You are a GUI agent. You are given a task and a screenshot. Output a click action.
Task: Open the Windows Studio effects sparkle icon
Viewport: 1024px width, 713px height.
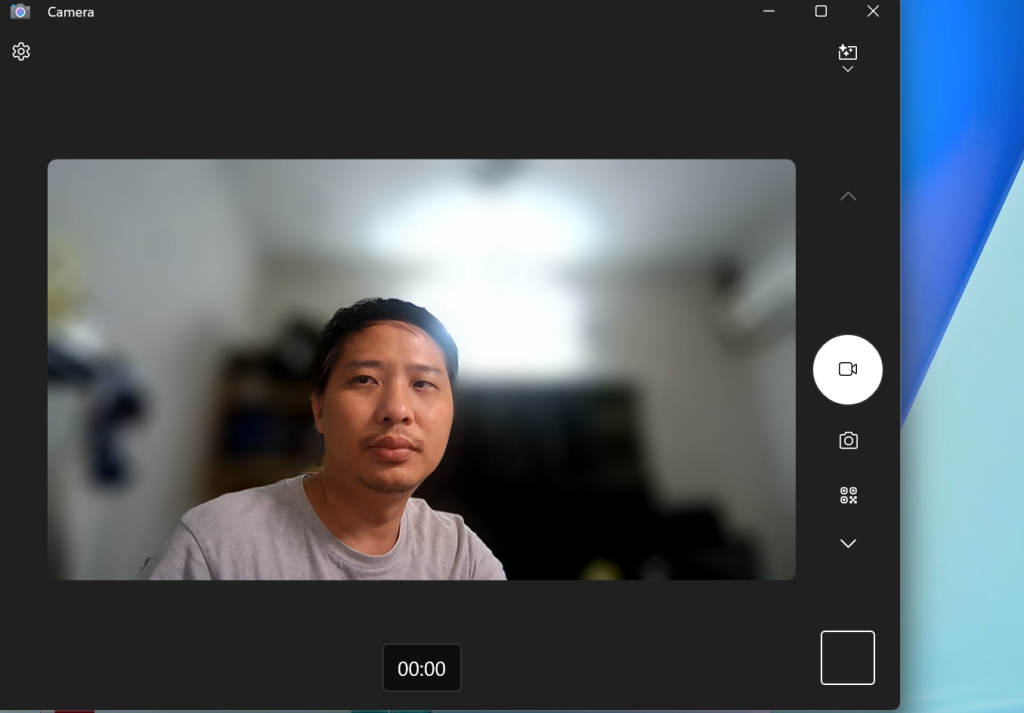coord(848,52)
